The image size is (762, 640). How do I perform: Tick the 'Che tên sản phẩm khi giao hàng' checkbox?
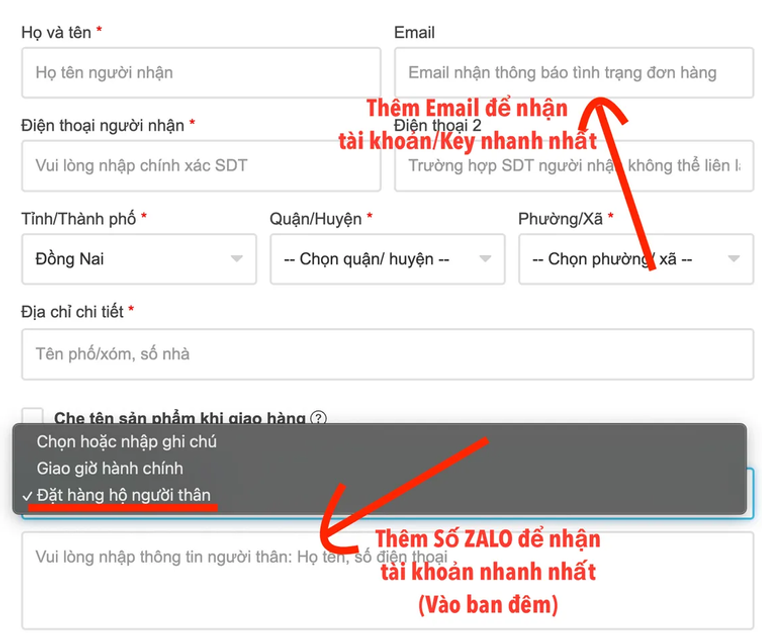coord(33,416)
